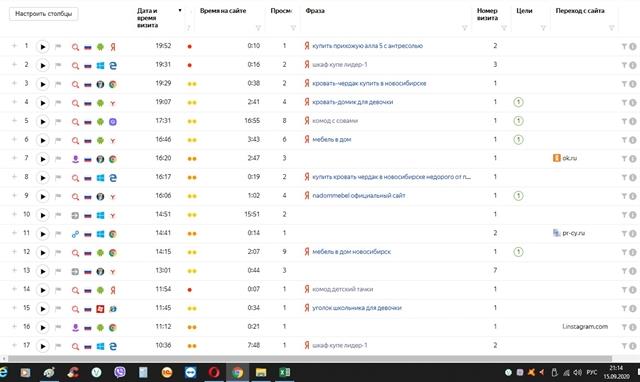Screen dimensions: 640x382
Task: Open filter under Просмотры column
Action: 293,28
